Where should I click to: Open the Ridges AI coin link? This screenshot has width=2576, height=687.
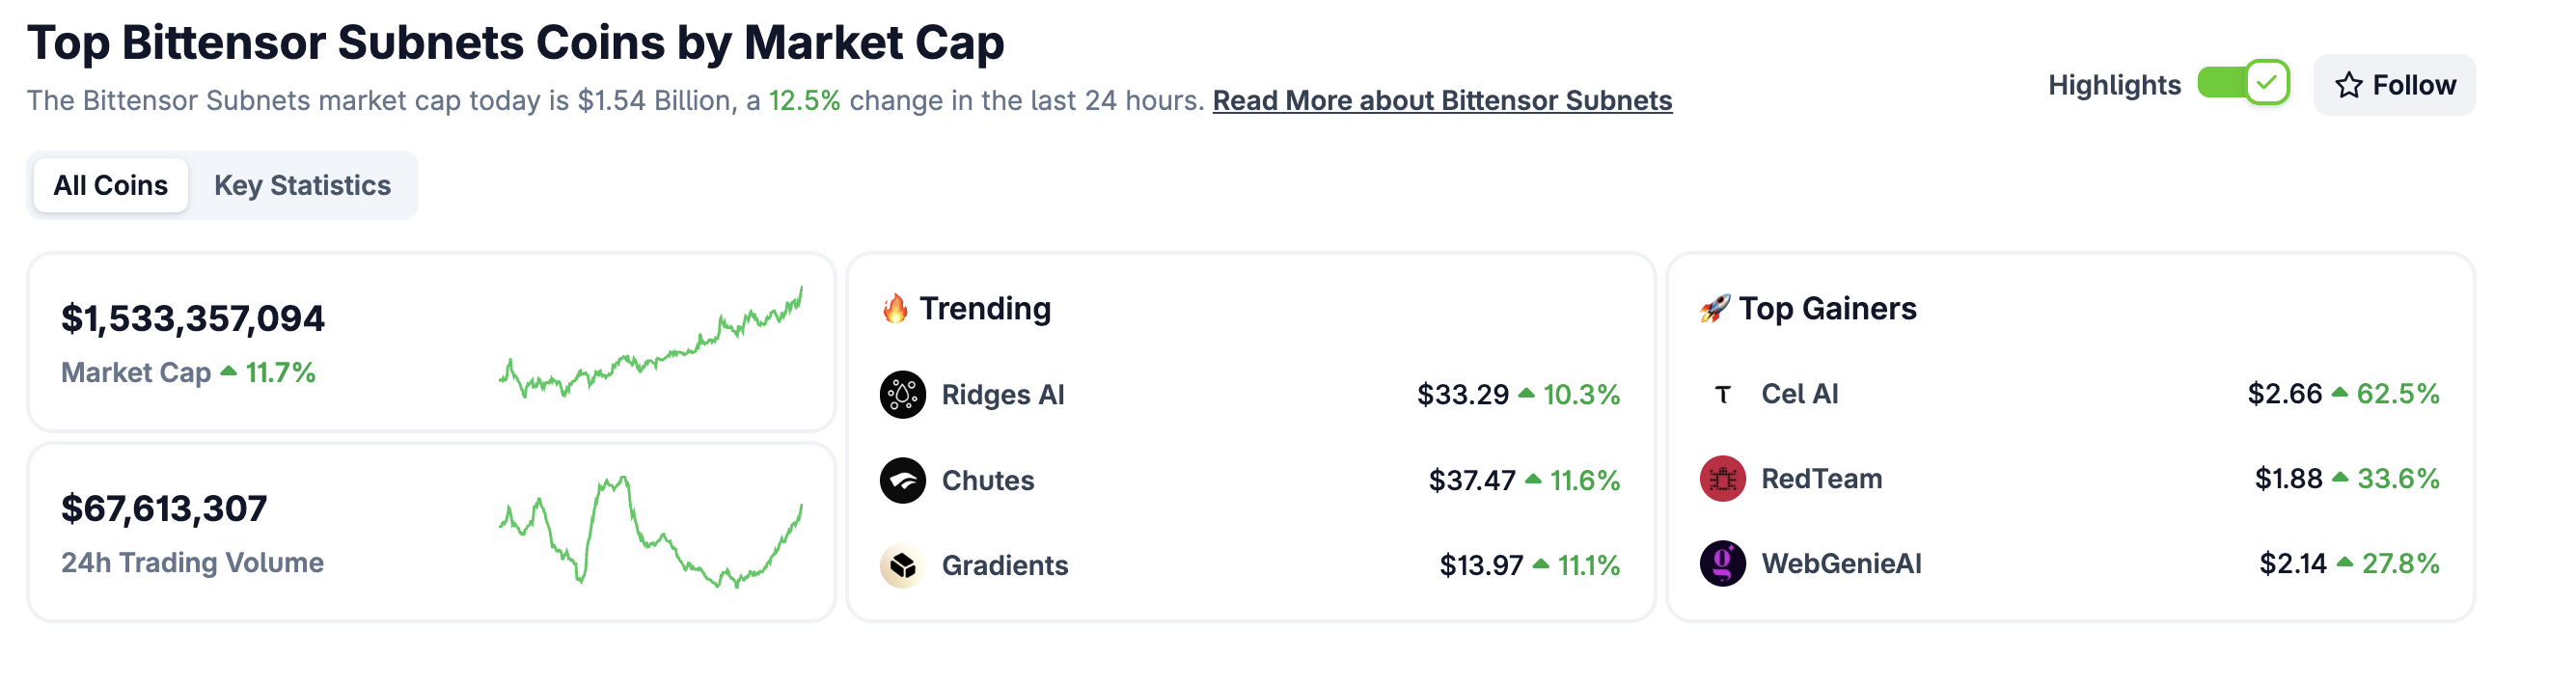(x=1002, y=394)
